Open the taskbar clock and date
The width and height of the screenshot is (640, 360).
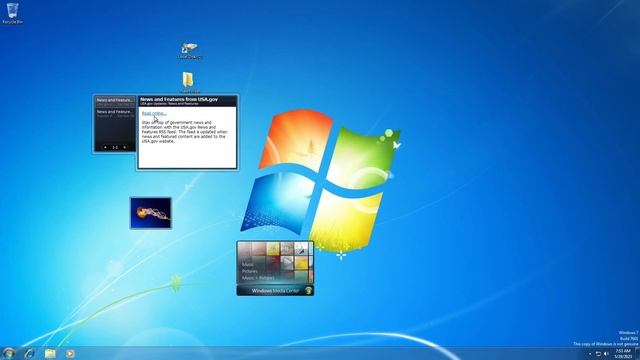point(623,353)
